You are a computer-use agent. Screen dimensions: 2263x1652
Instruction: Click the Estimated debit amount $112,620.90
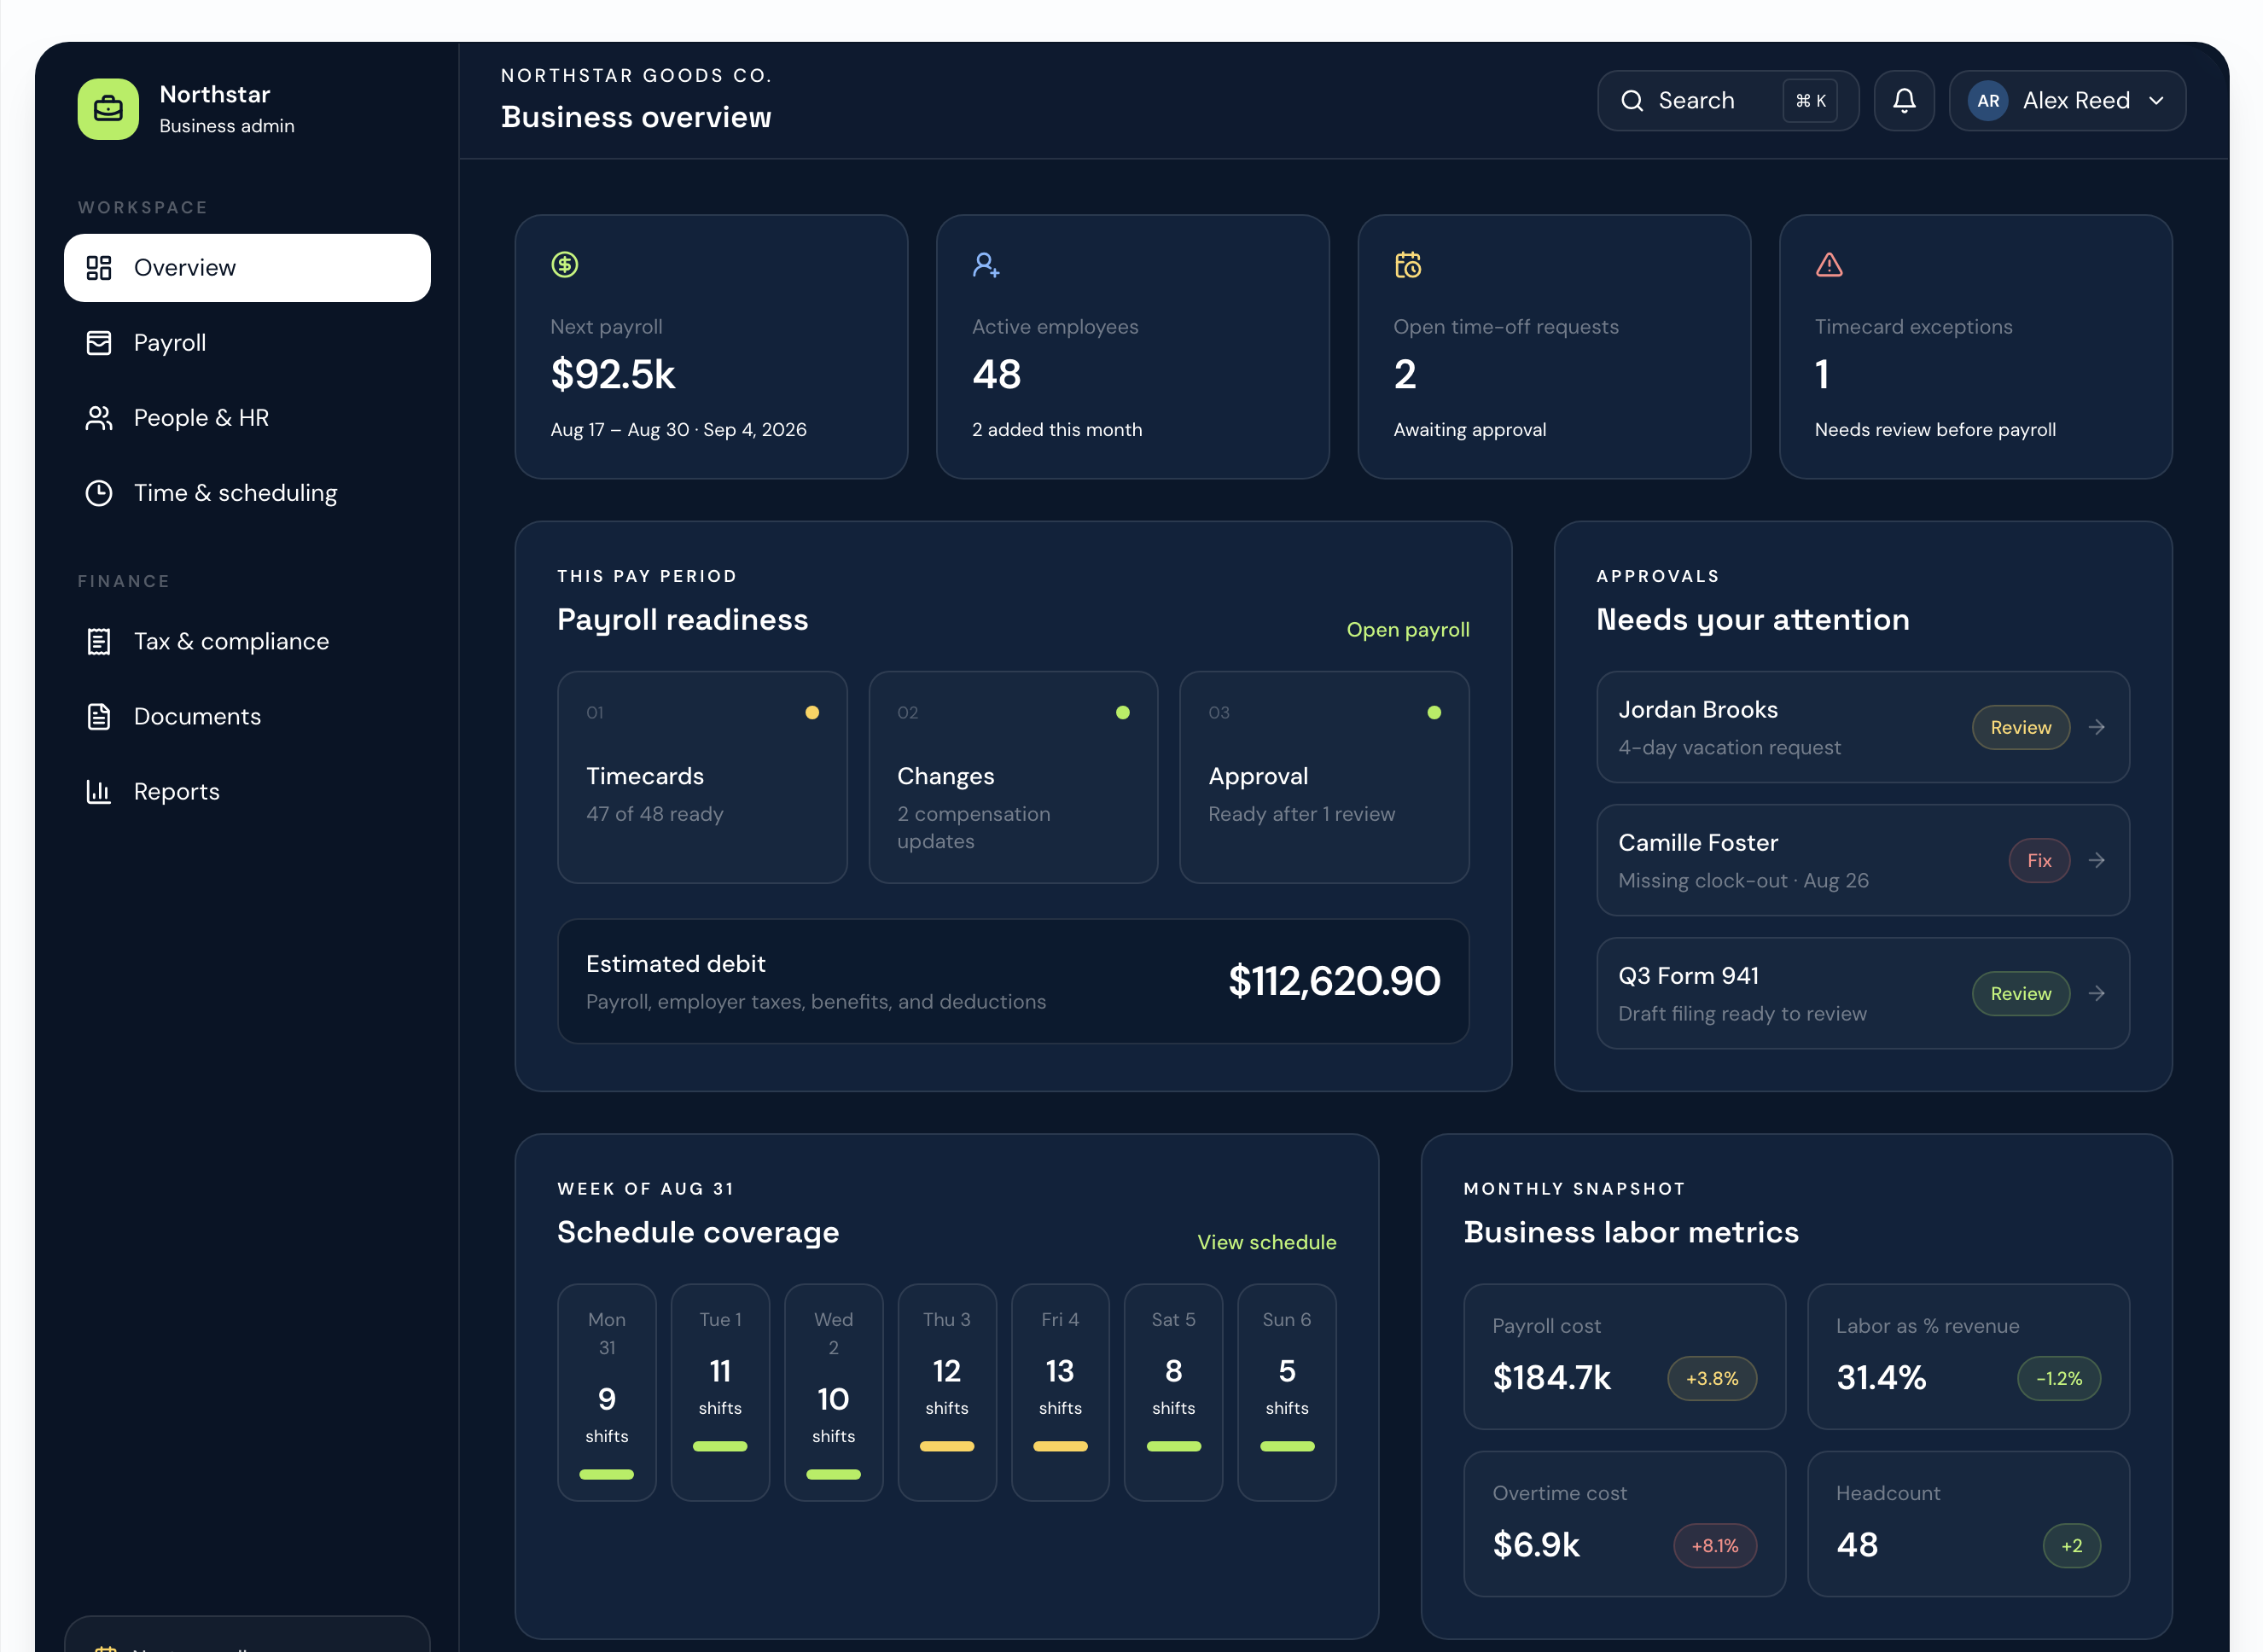point(1334,981)
